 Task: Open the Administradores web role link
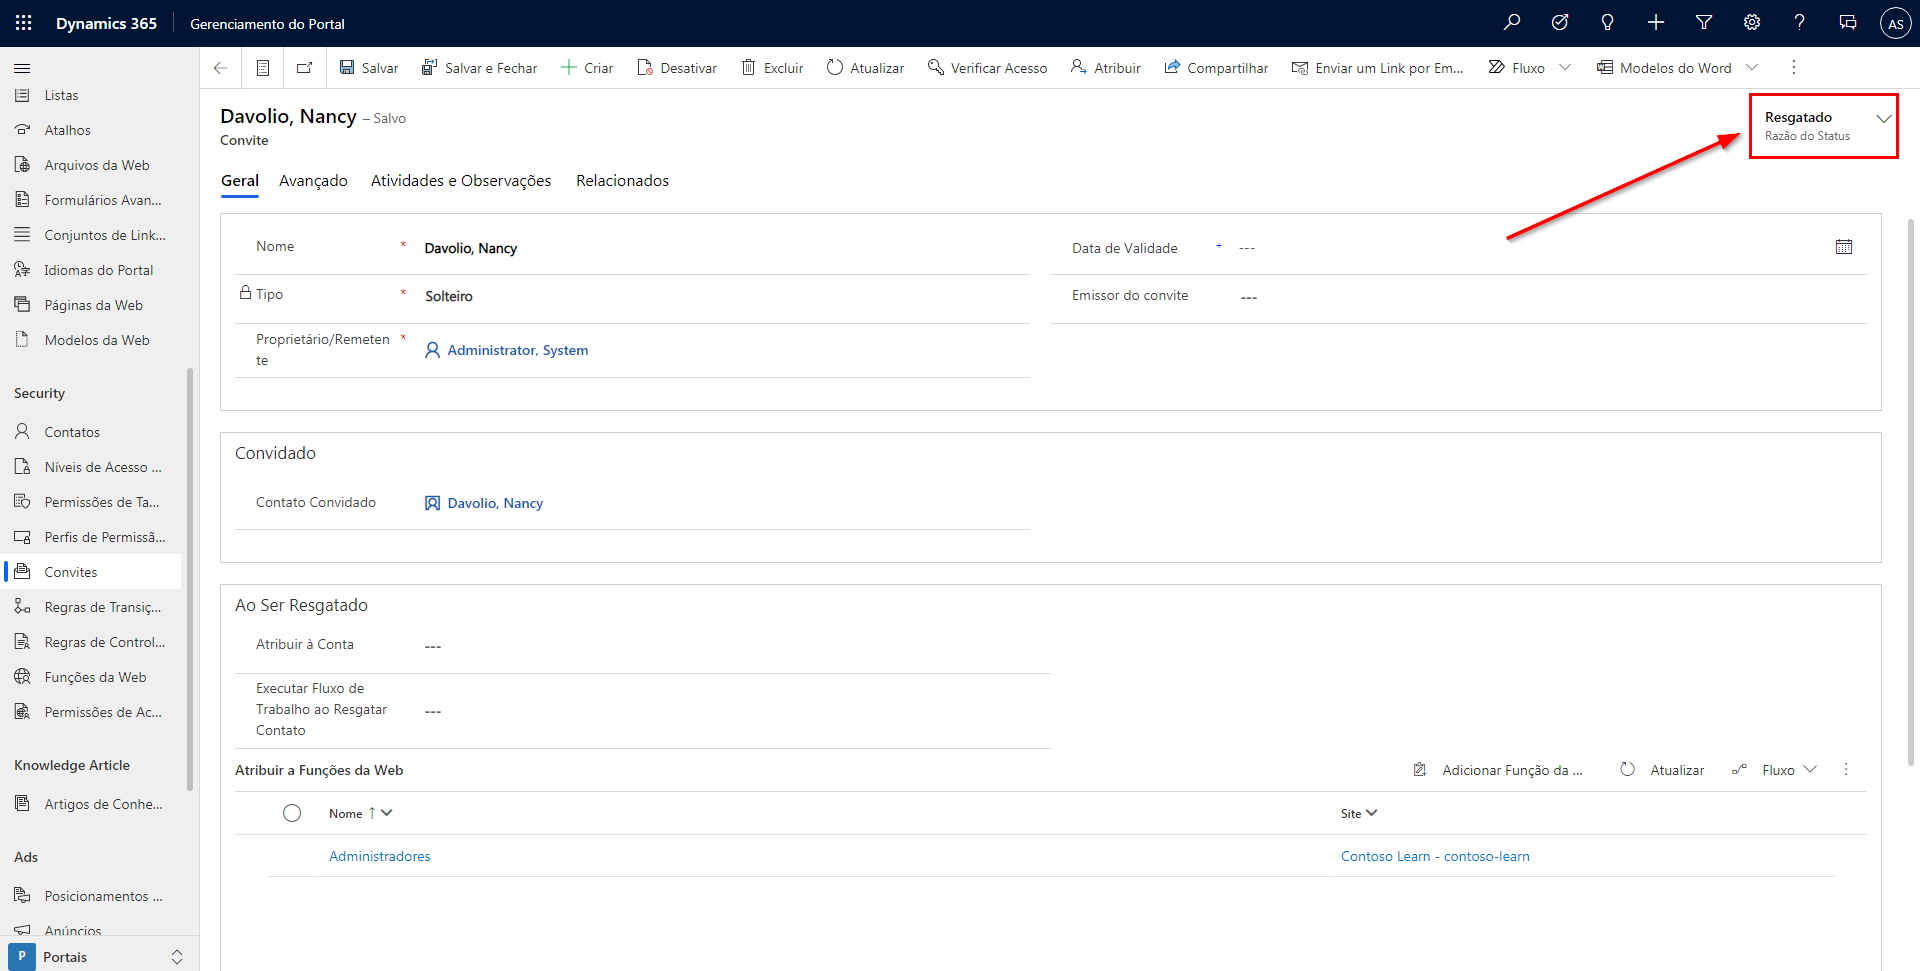pos(380,856)
